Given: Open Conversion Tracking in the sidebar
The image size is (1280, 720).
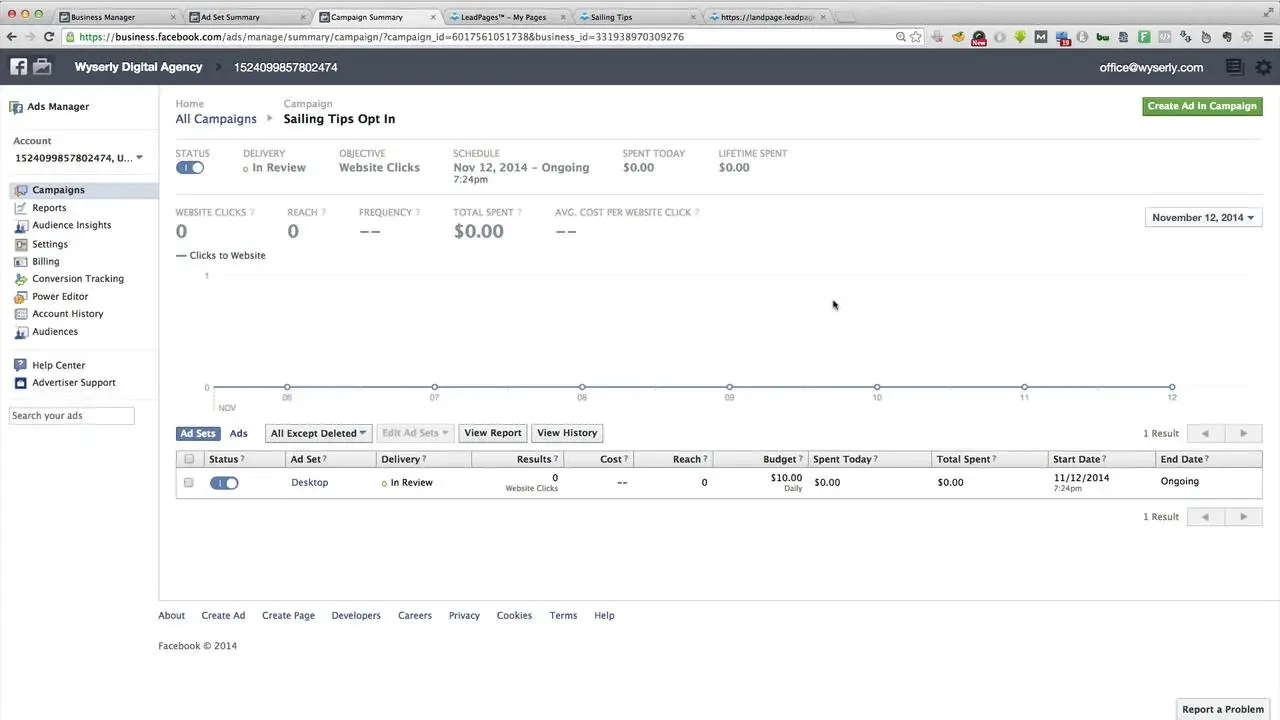Looking at the screenshot, I should coord(78,279).
